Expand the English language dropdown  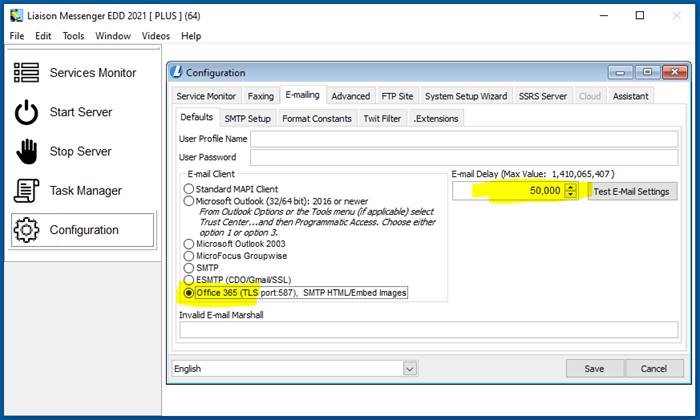click(410, 369)
